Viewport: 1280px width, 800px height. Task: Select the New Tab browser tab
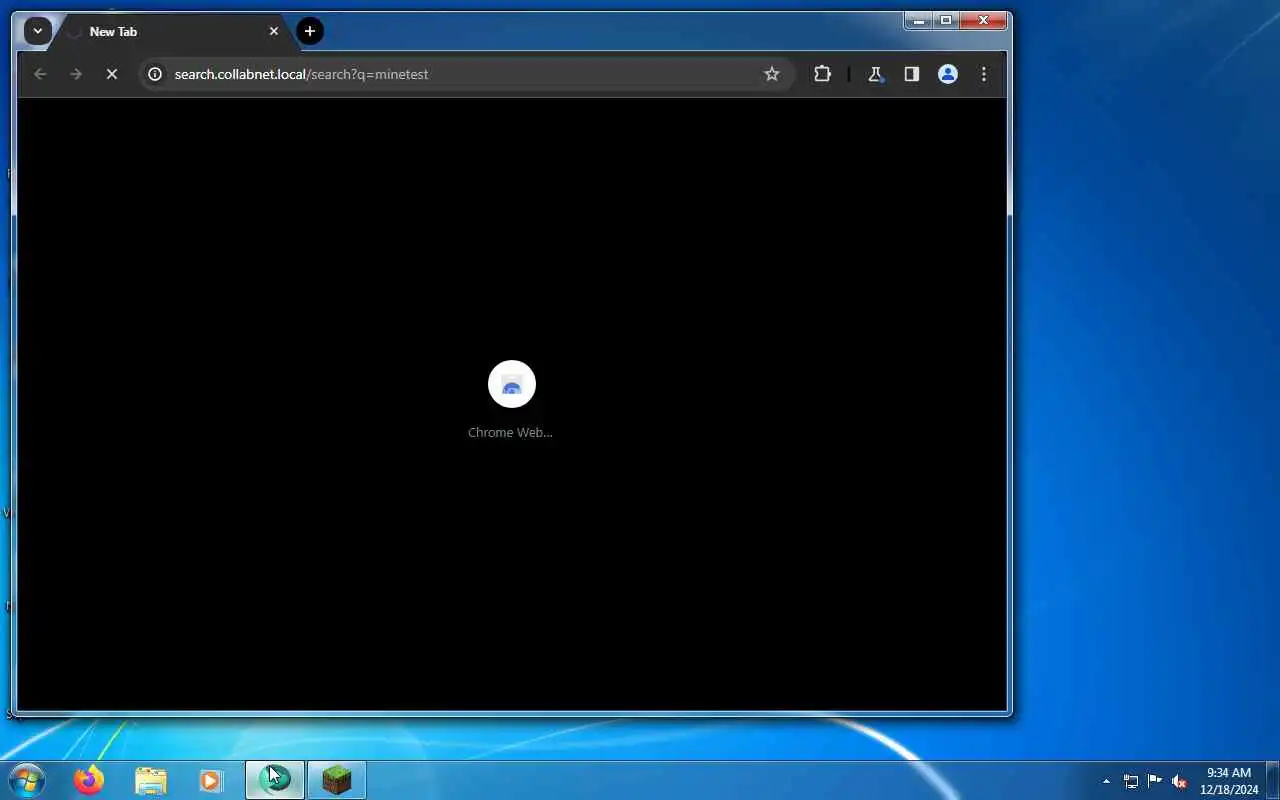click(x=170, y=32)
